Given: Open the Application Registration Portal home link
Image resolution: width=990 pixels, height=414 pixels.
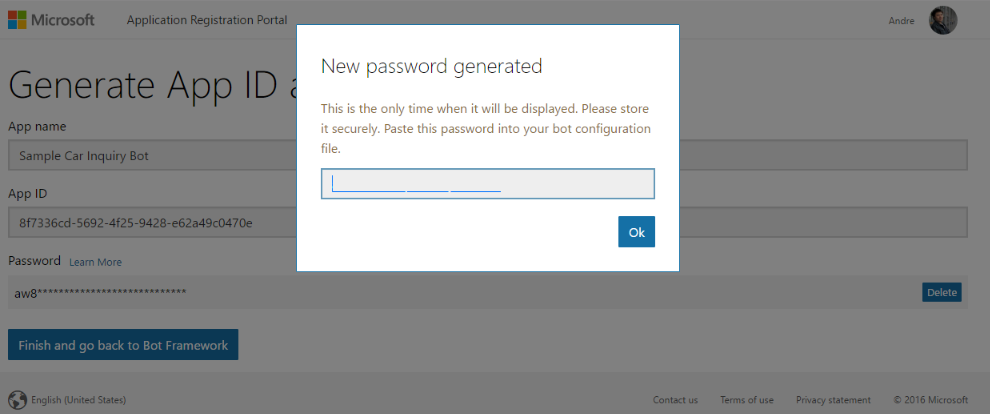Looking at the screenshot, I should click(x=207, y=20).
